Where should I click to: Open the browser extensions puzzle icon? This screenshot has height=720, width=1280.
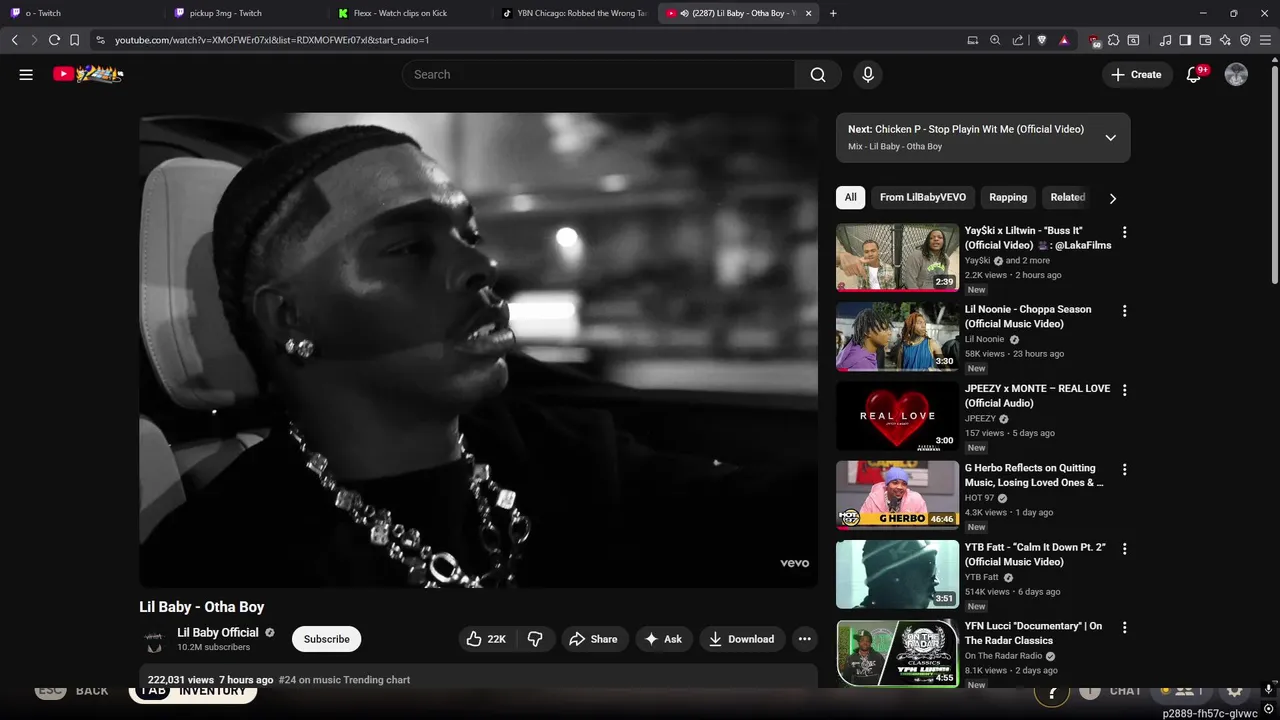[1114, 40]
